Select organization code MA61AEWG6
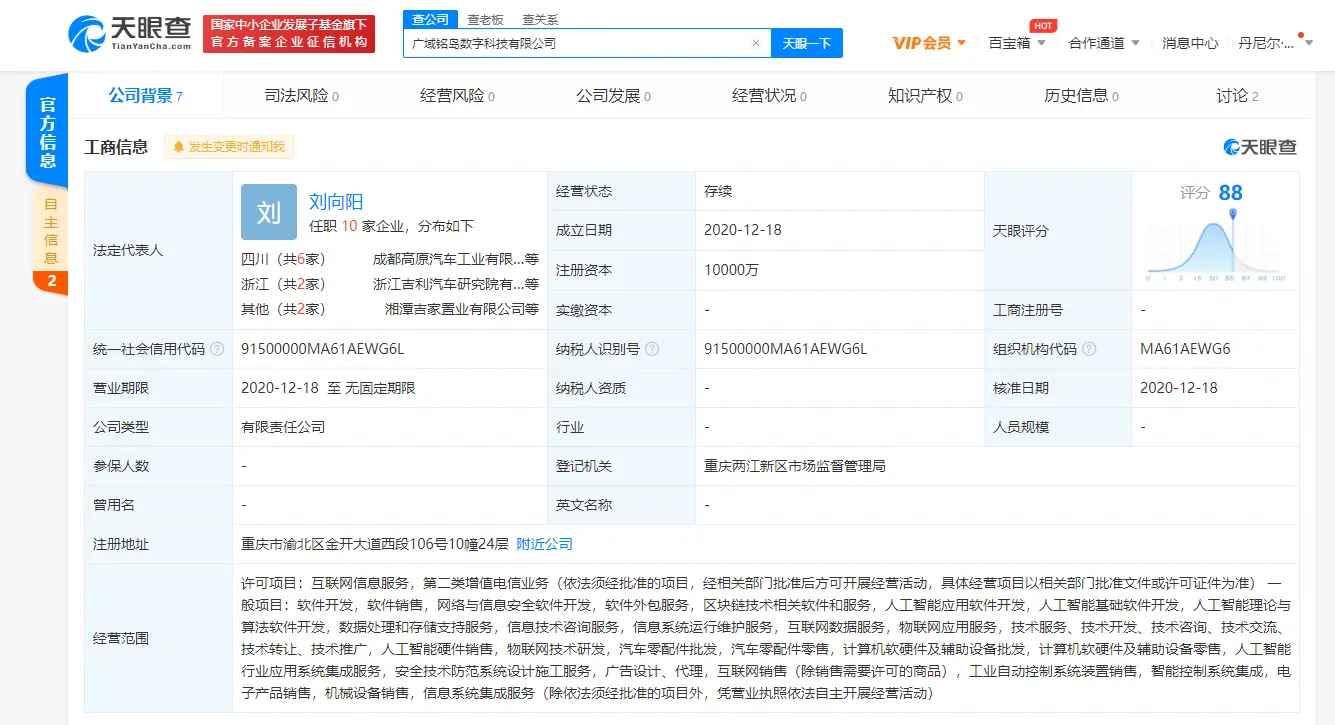Viewport: 1335px width, 725px height. [x=1185, y=349]
